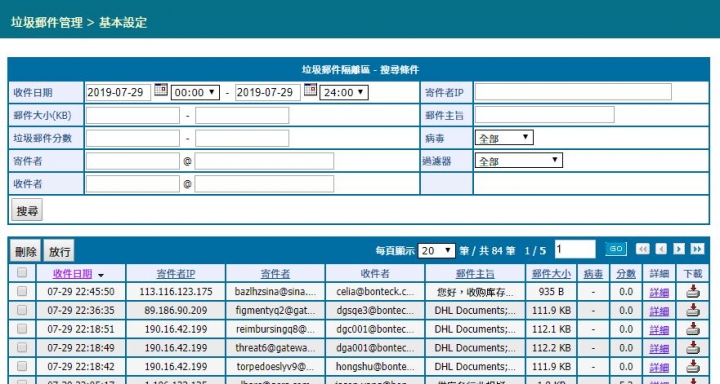Click the 放行 release button
The width and height of the screenshot is (720, 384).
click(x=59, y=251)
